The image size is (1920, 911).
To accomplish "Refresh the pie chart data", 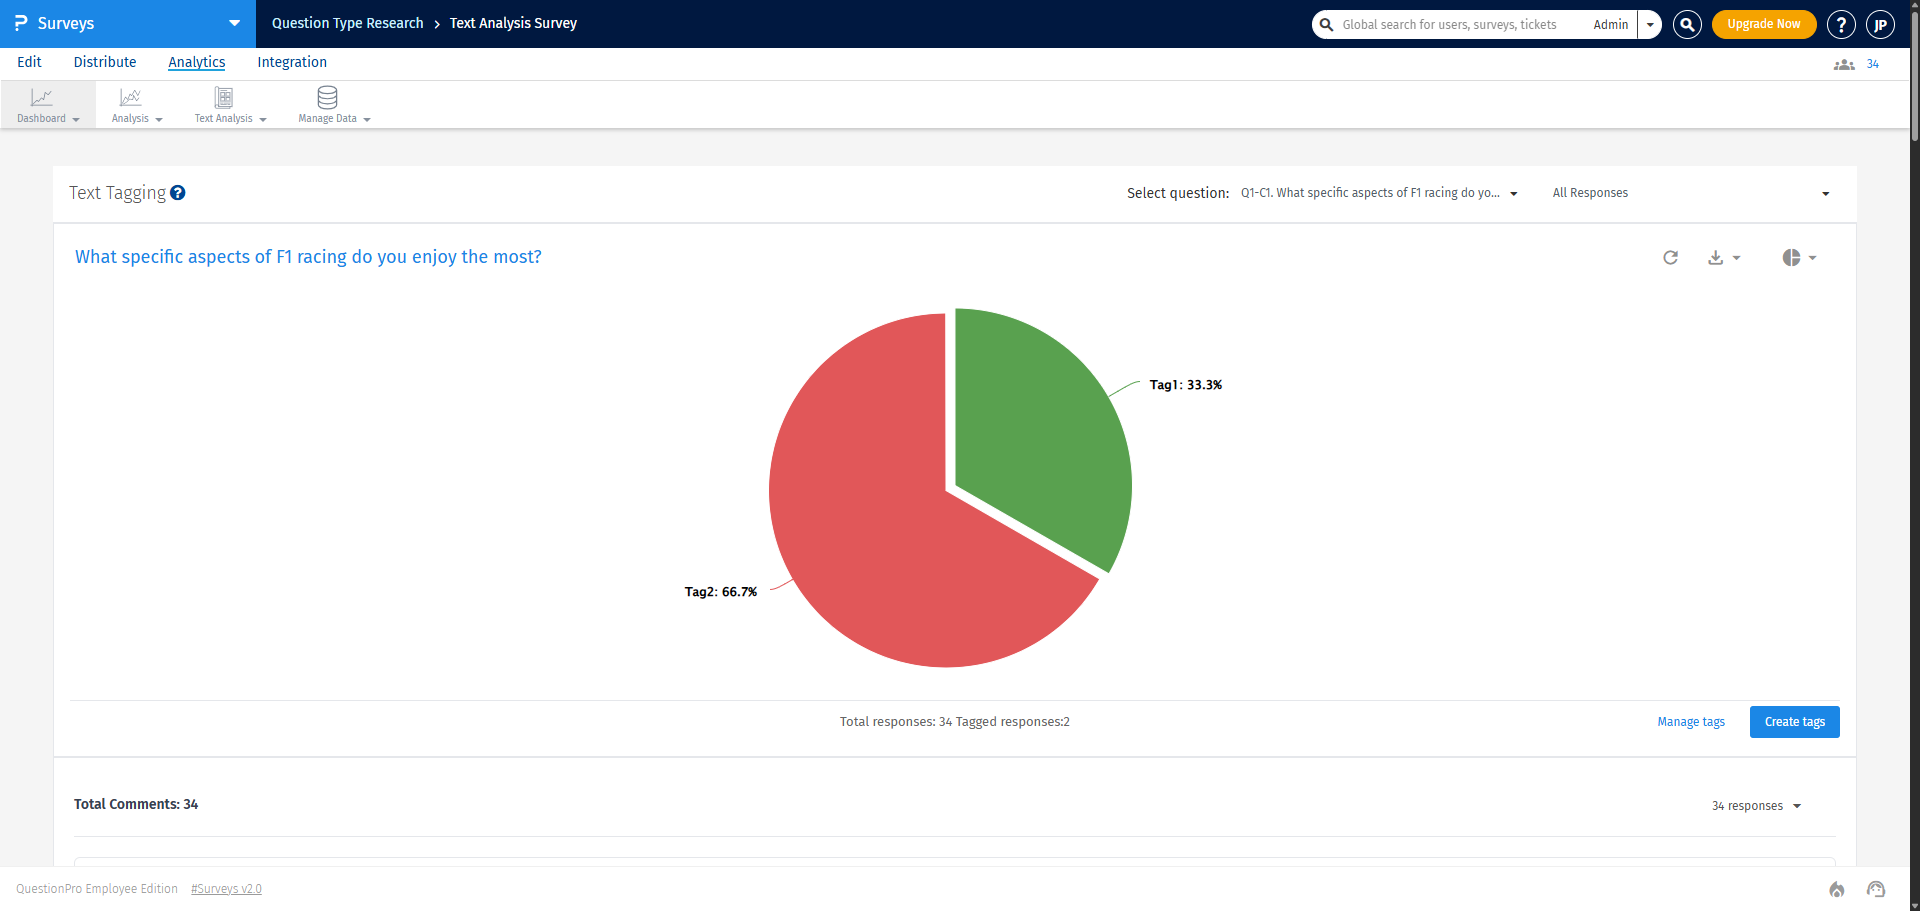I will [x=1671, y=257].
